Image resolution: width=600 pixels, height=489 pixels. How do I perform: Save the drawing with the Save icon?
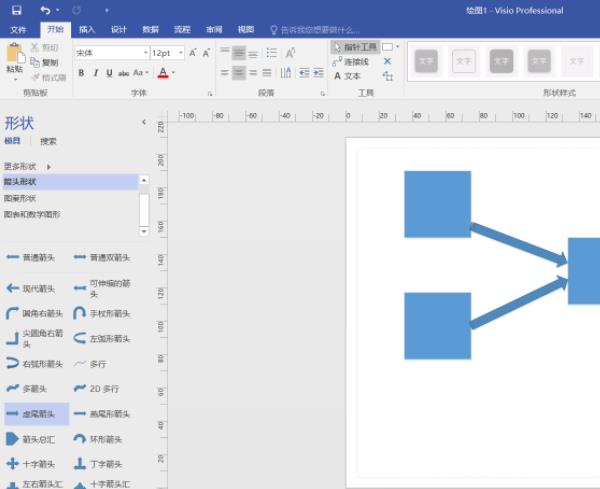[x=16, y=10]
